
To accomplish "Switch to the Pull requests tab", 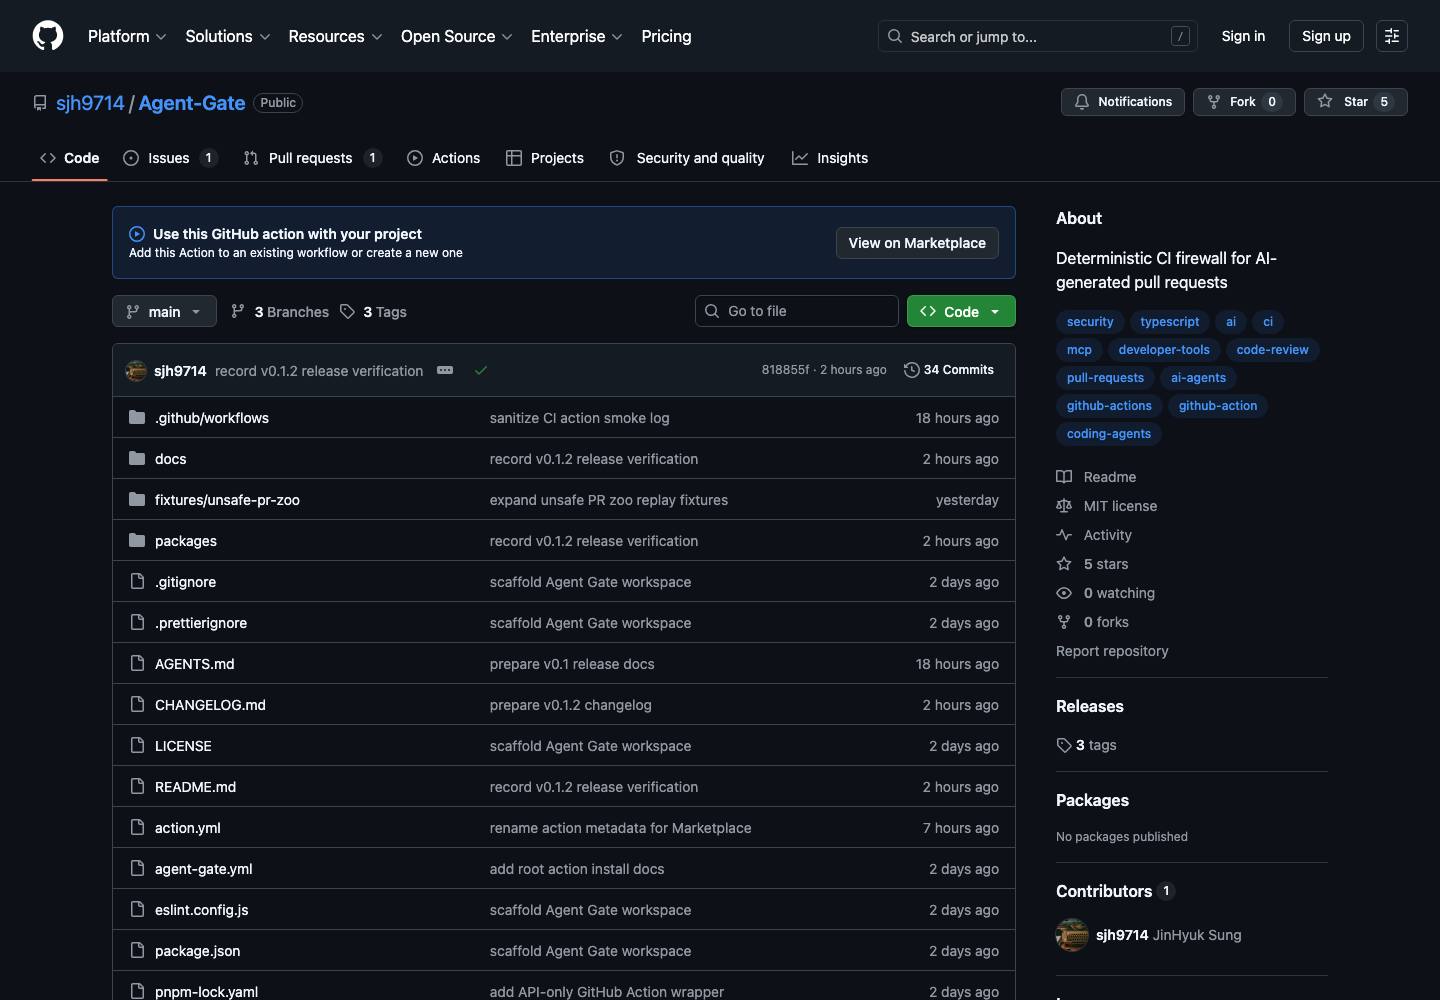I will click(x=311, y=158).
